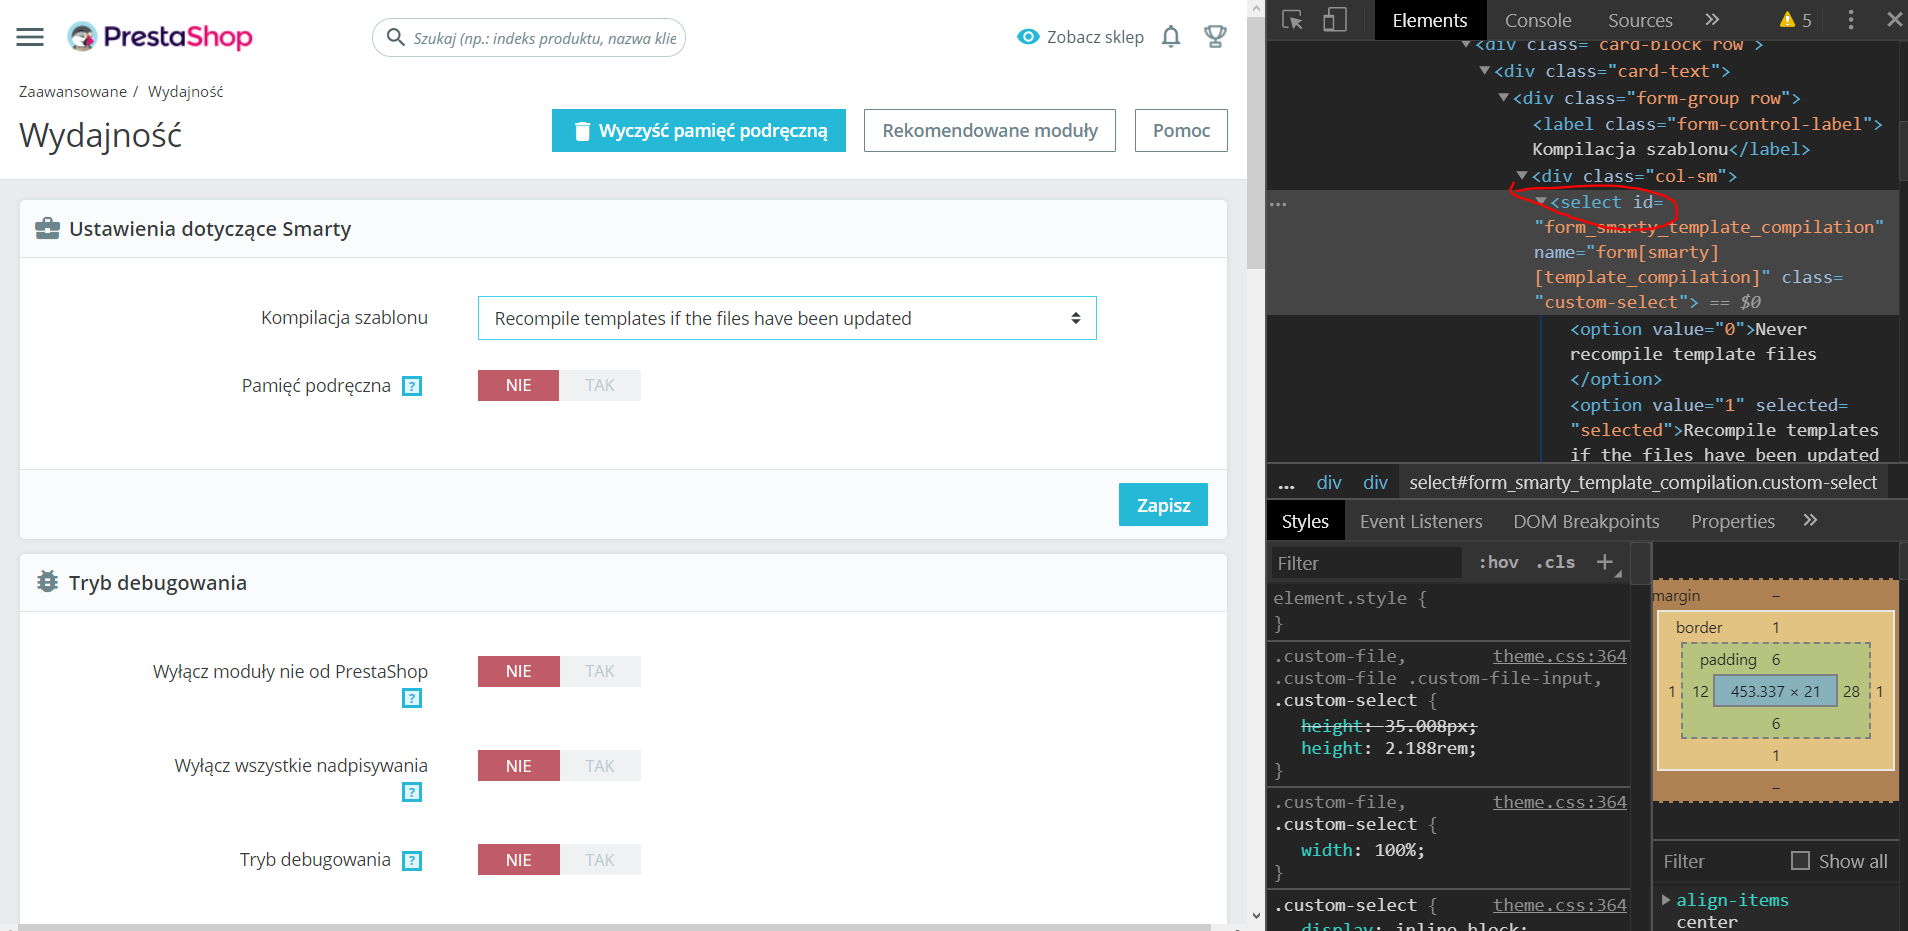Switch to Sources tab
This screenshot has height=931, width=1908.
(x=1640, y=20)
